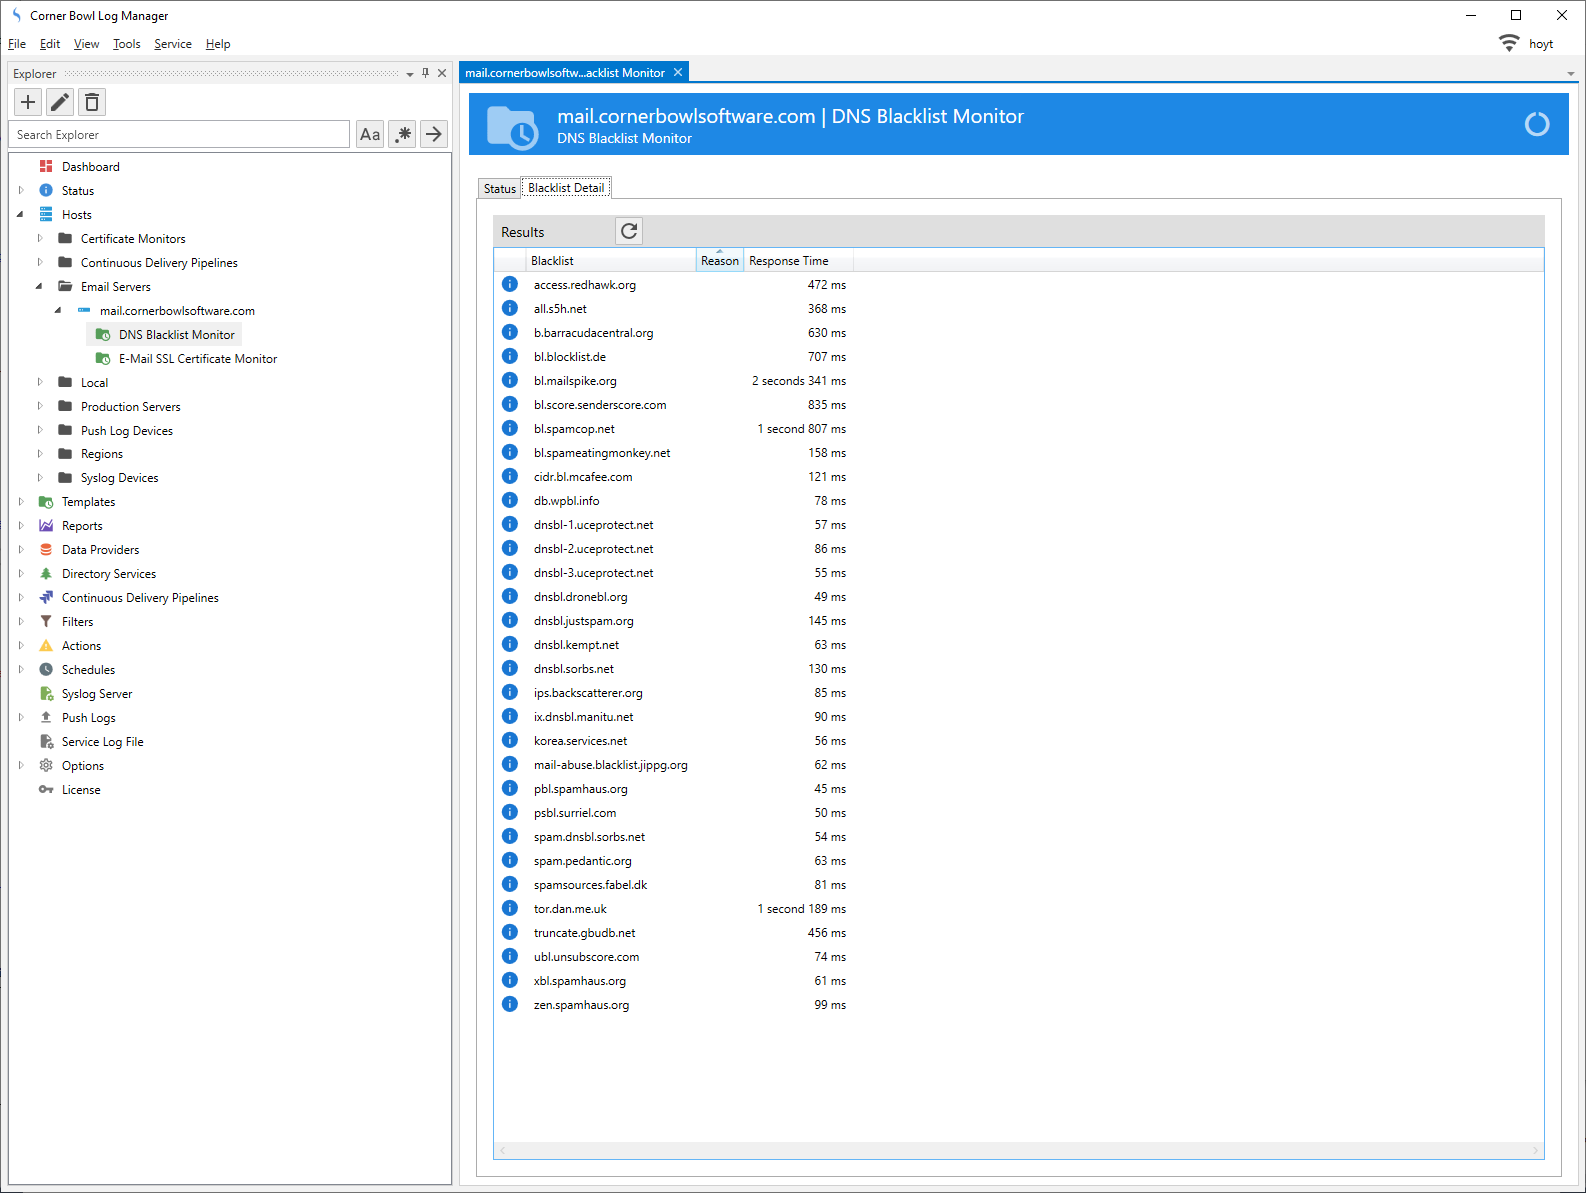Sort by Reason column header

click(x=720, y=260)
